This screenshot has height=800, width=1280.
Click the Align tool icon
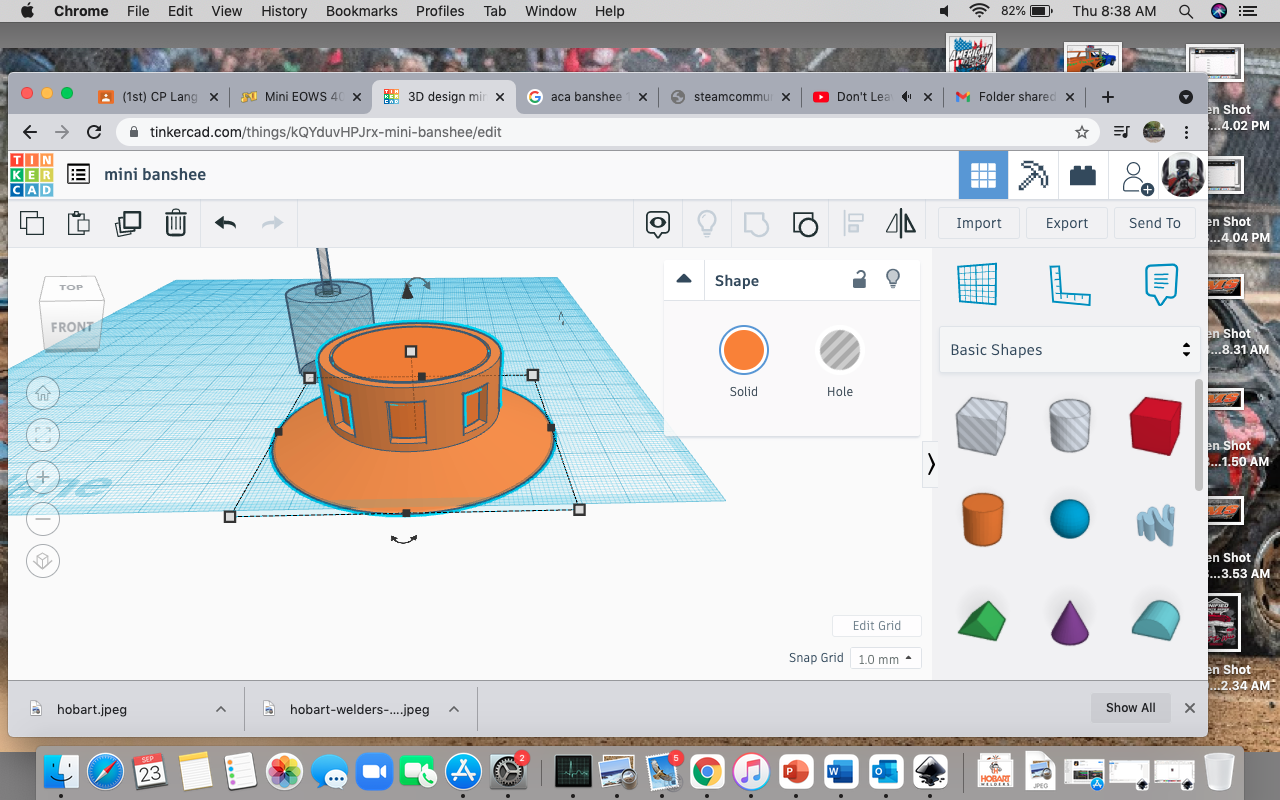coord(853,223)
